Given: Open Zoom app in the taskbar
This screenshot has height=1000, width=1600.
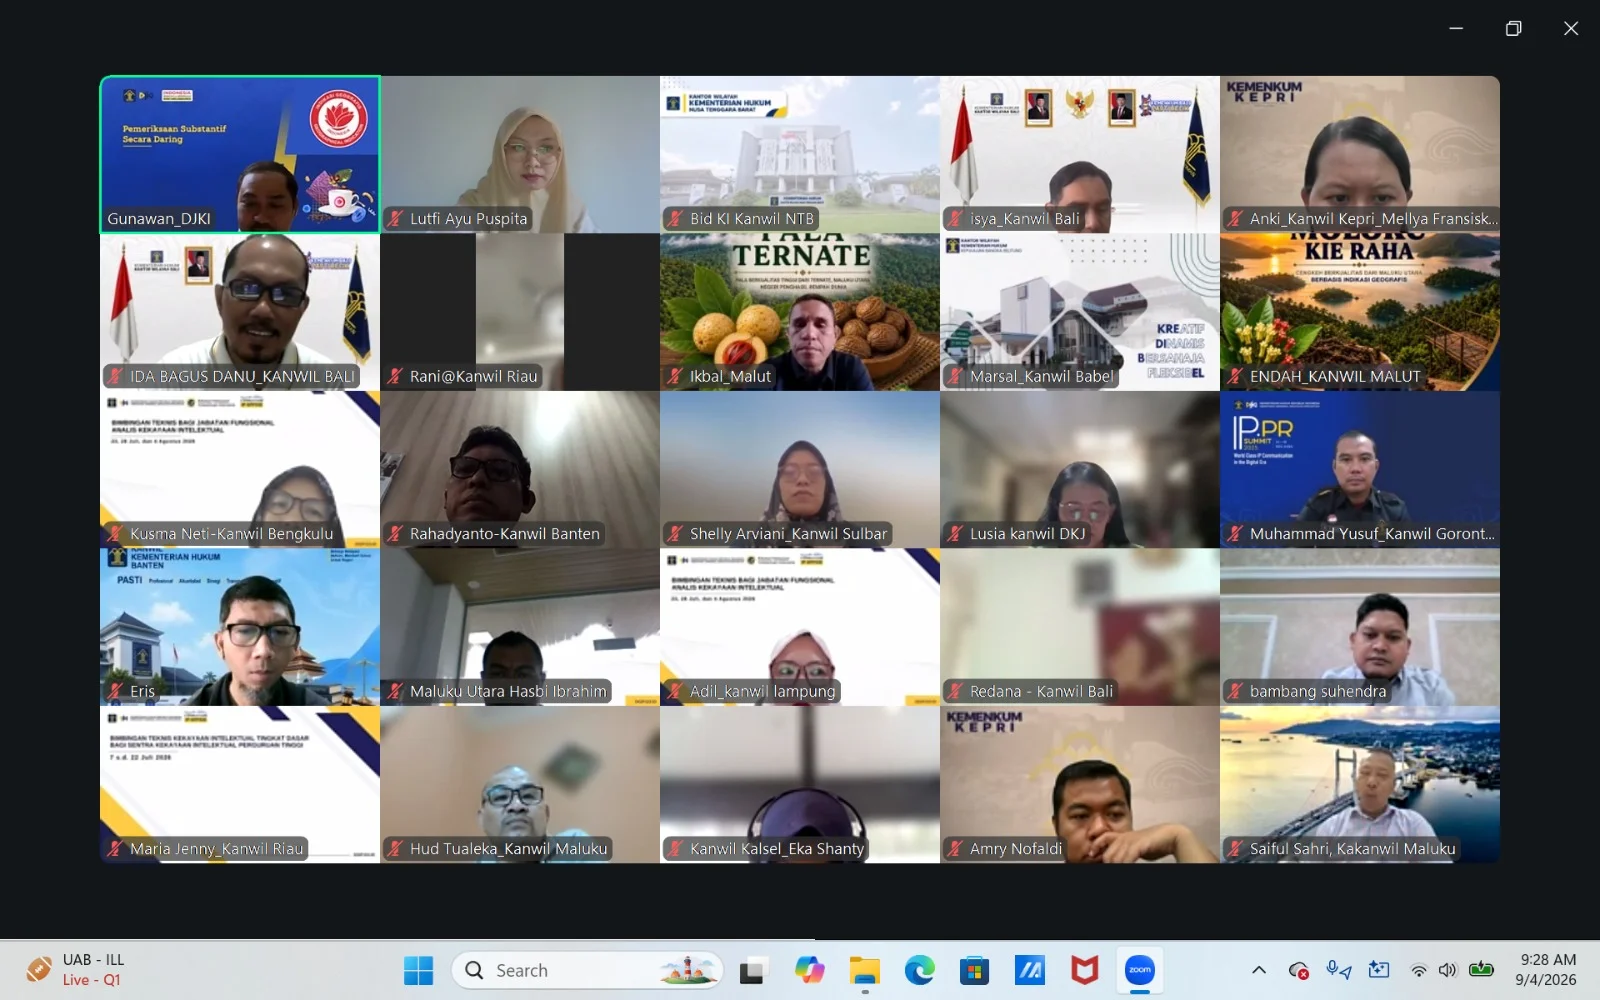Looking at the screenshot, I should click(1139, 970).
